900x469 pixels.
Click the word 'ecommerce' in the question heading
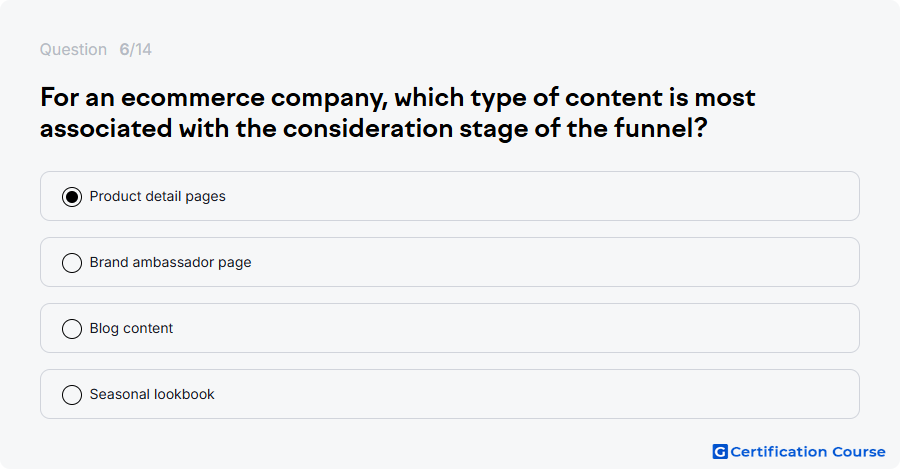click(193, 98)
